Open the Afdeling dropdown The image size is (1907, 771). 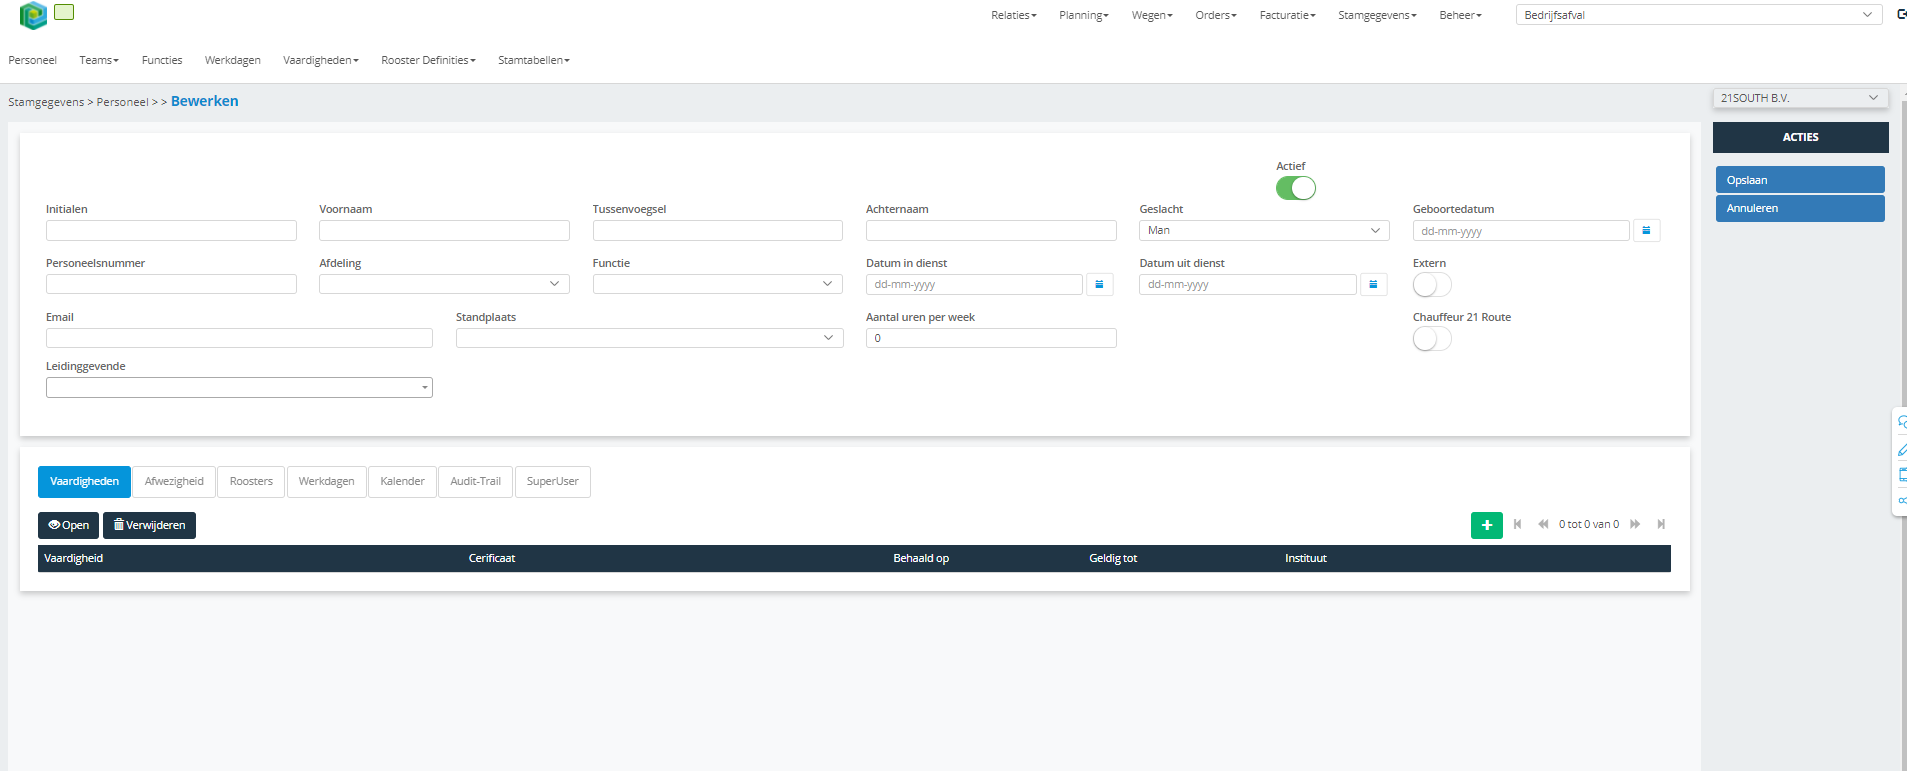click(444, 284)
